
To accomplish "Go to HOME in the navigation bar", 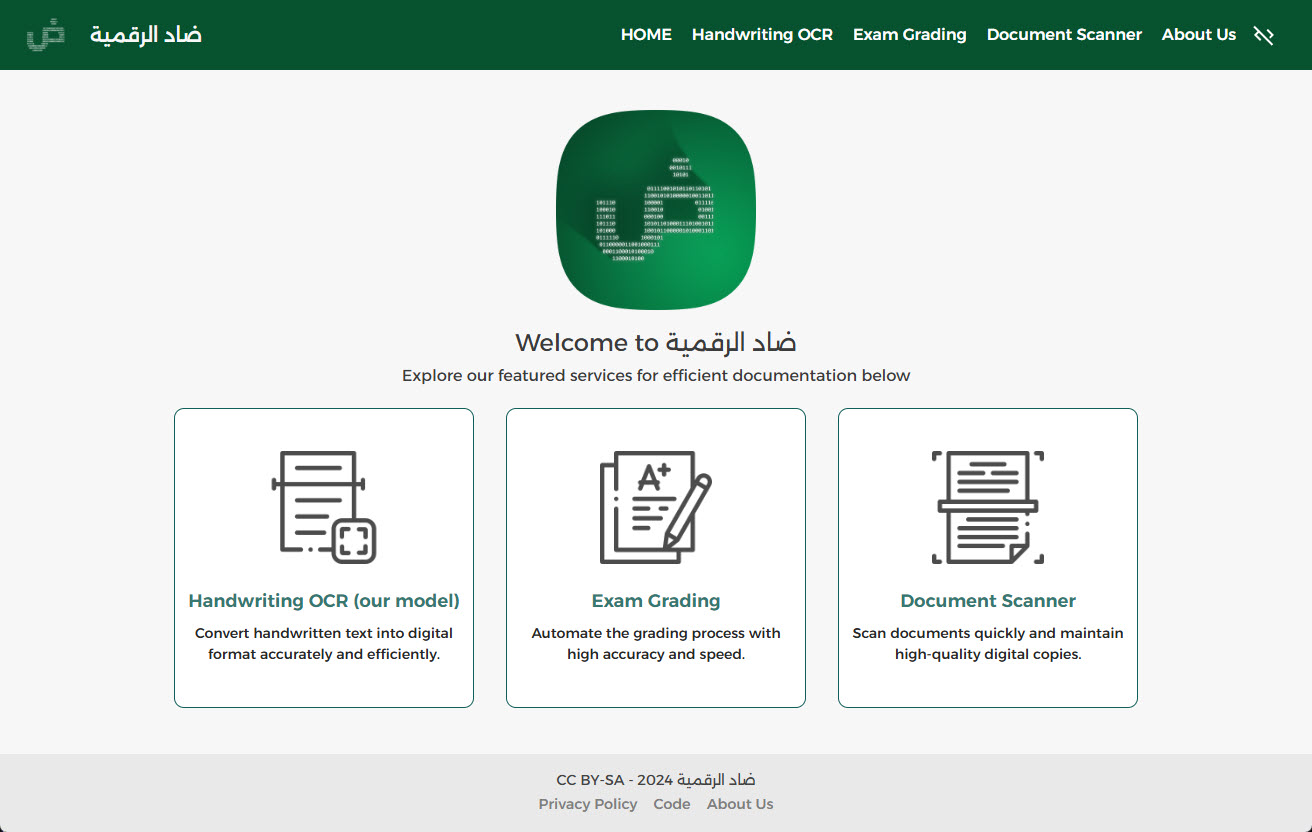I will tap(646, 35).
